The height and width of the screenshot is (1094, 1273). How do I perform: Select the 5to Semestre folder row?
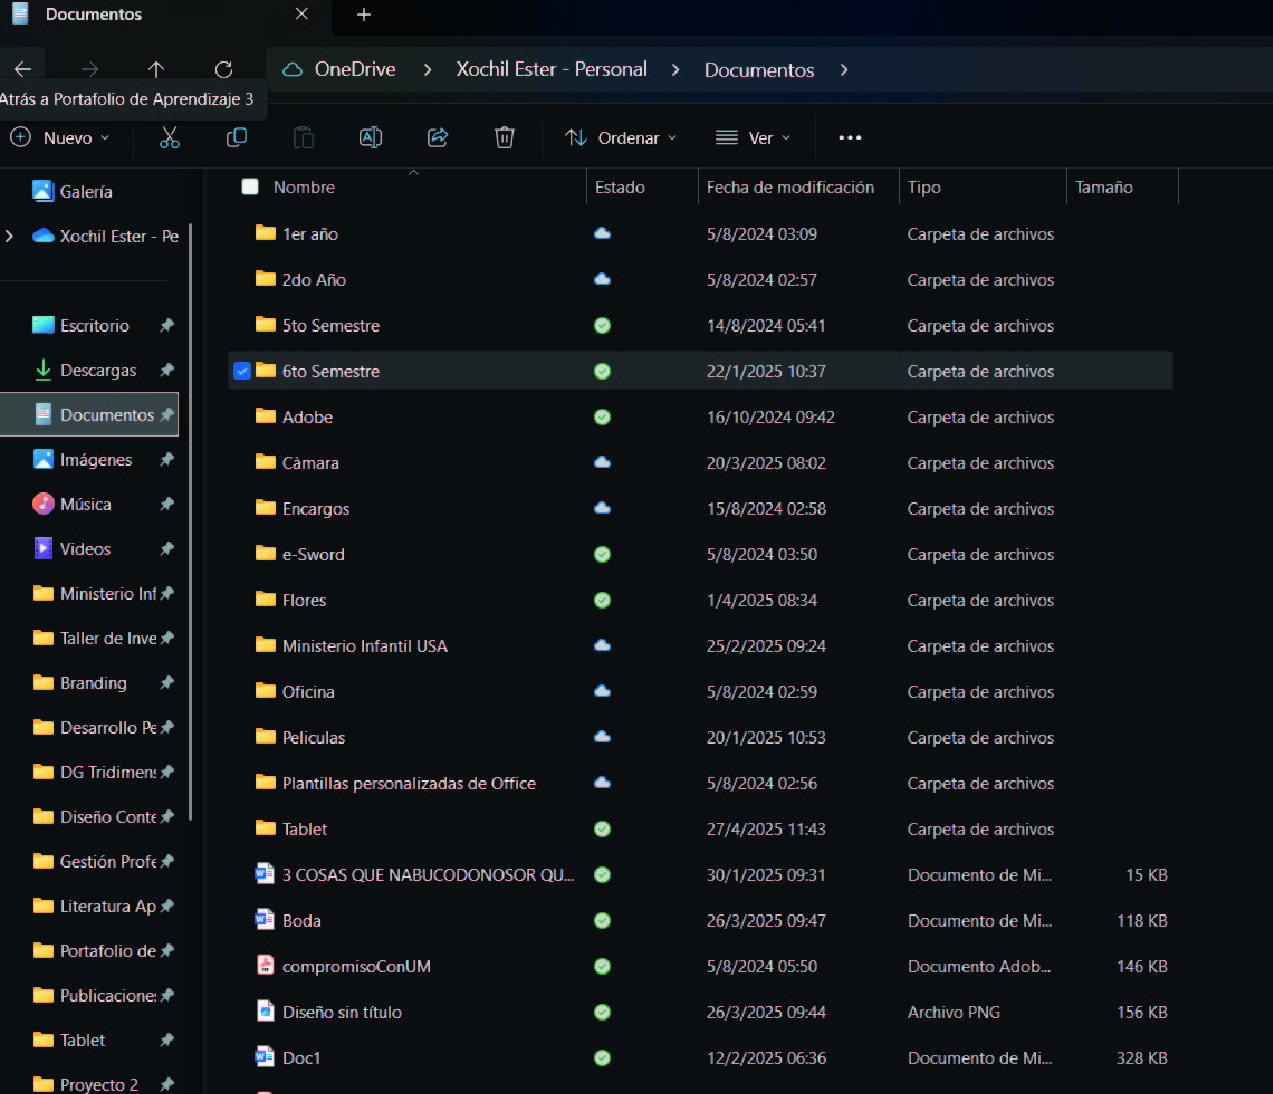tap(700, 326)
